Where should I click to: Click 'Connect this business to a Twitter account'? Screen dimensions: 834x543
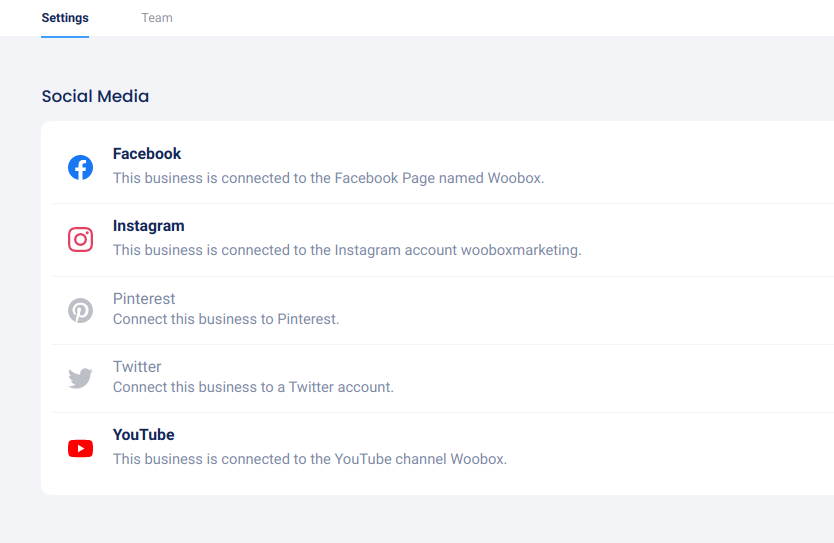tap(253, 387)
